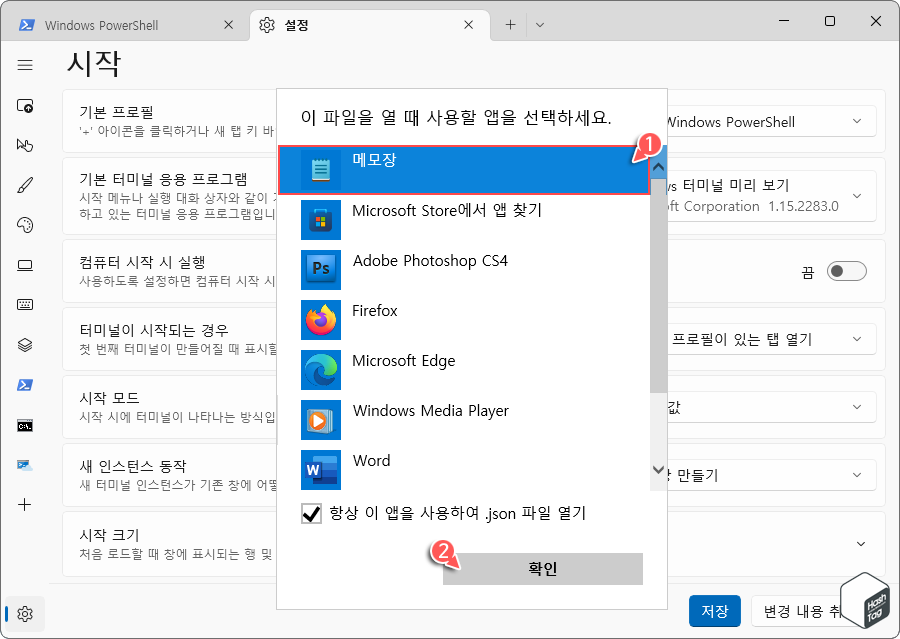Open the when terminal starts dropdown
Image resolution: width=900 pixels, height=639 pixels.
coord(771,339)
